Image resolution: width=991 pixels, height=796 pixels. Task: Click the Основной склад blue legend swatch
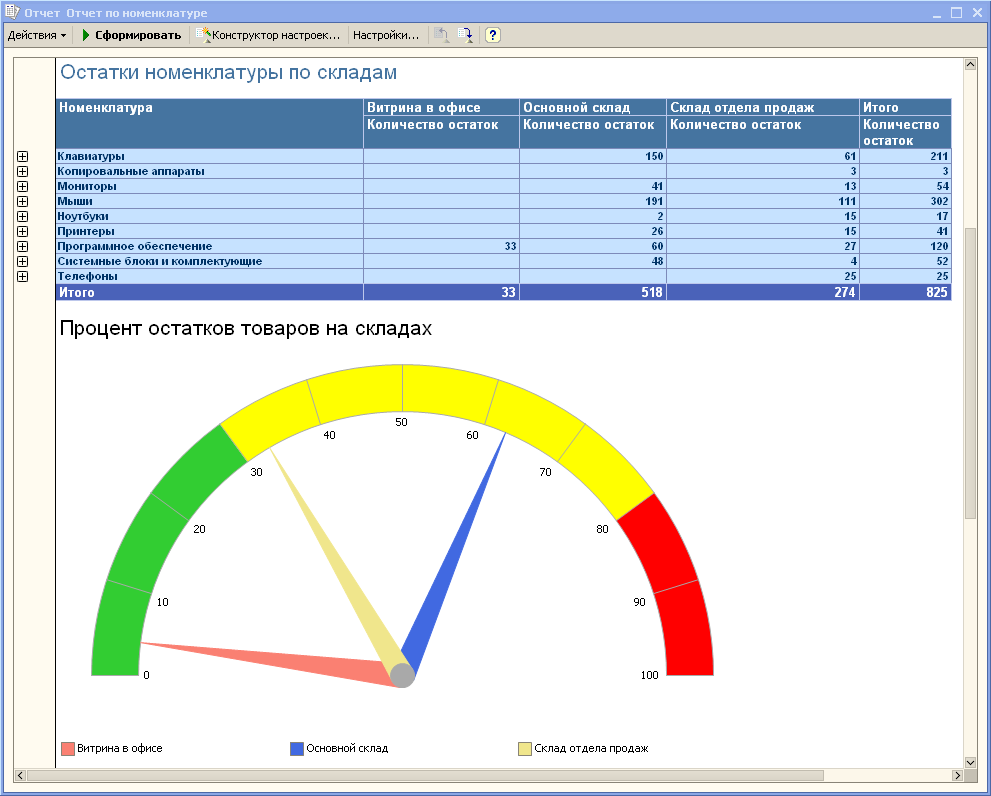(296, 749)
